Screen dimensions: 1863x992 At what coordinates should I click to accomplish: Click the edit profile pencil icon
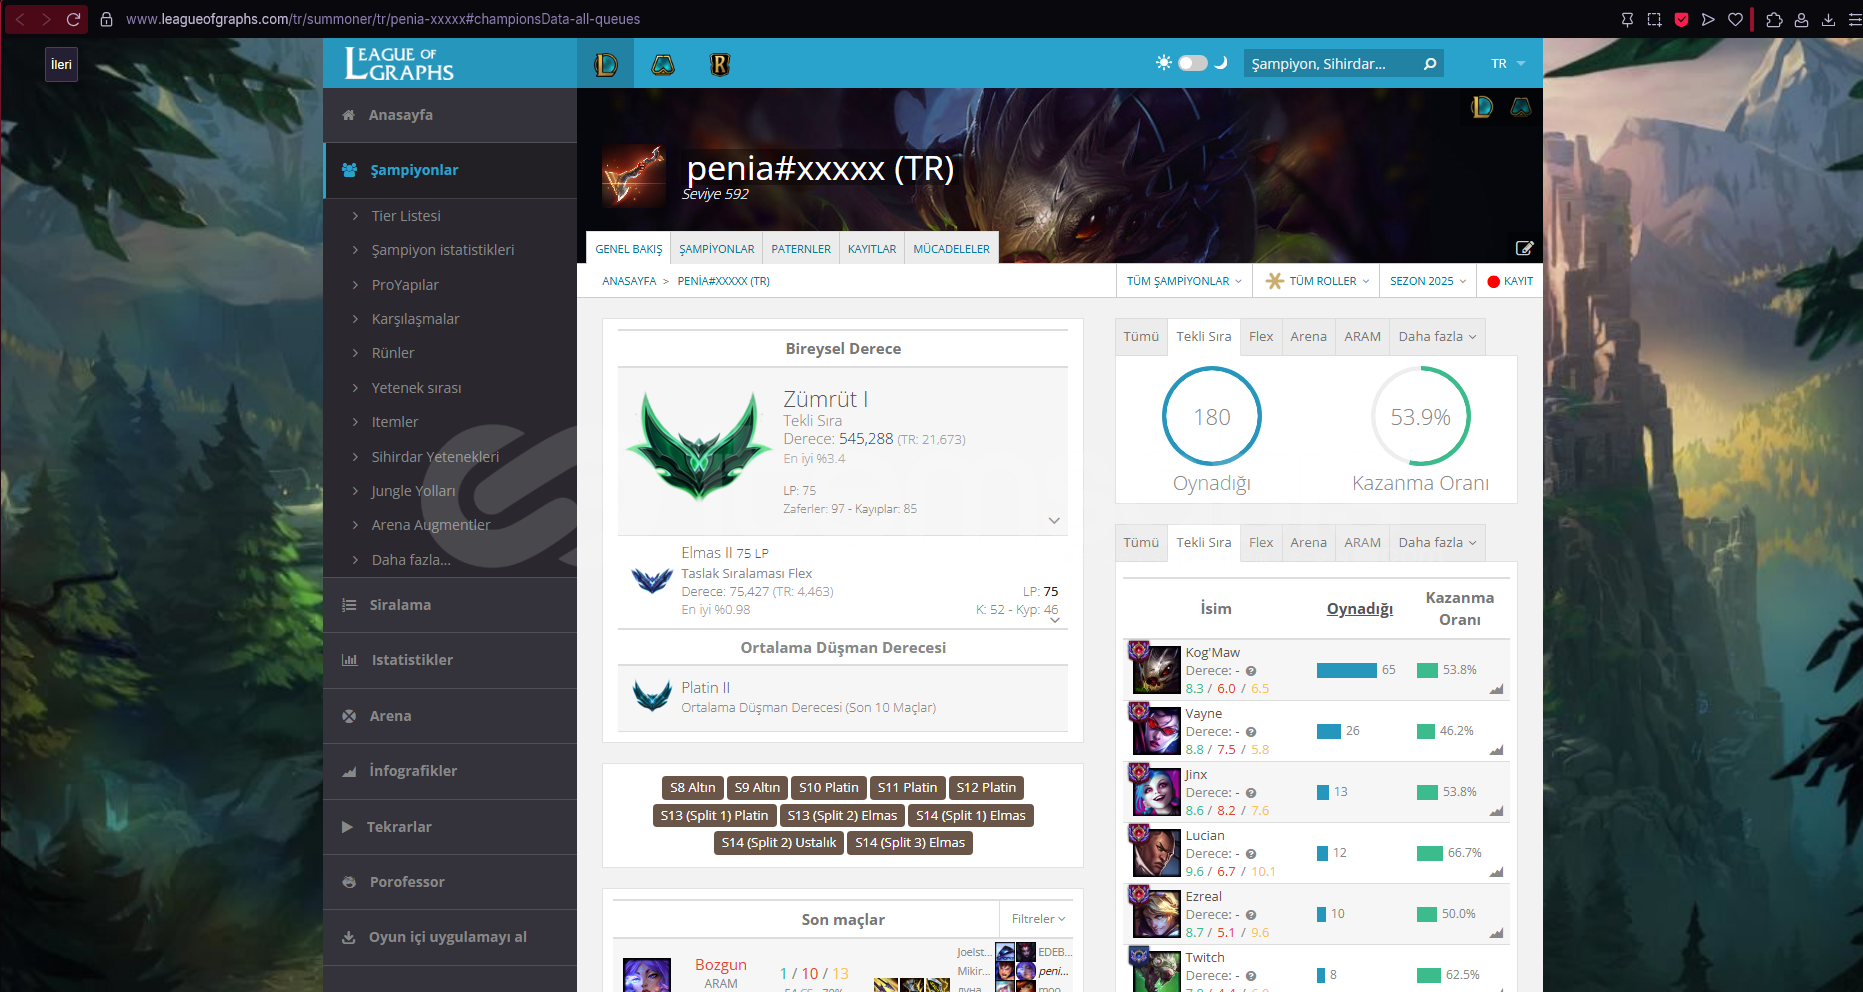coord(1524,248)
